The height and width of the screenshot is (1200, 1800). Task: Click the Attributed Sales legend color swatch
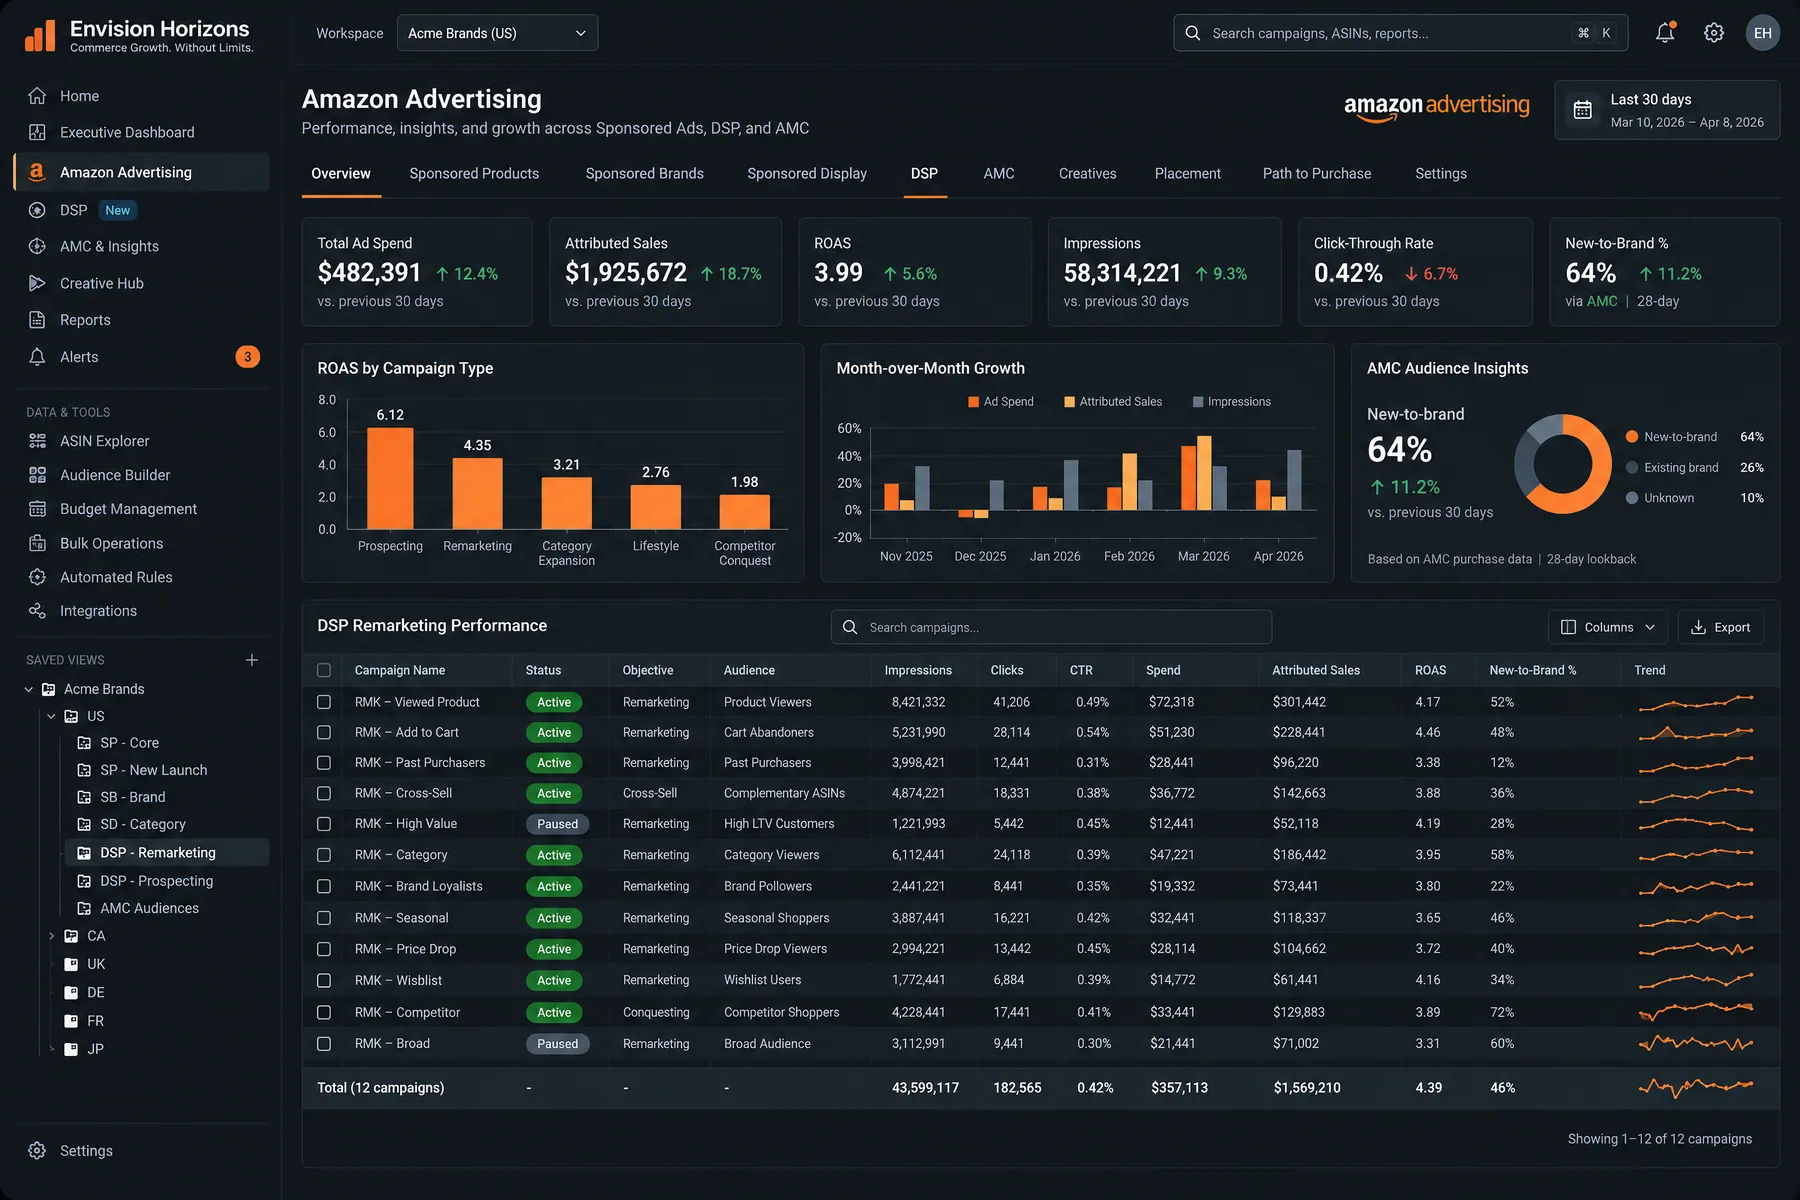(x=1070, y=402)
